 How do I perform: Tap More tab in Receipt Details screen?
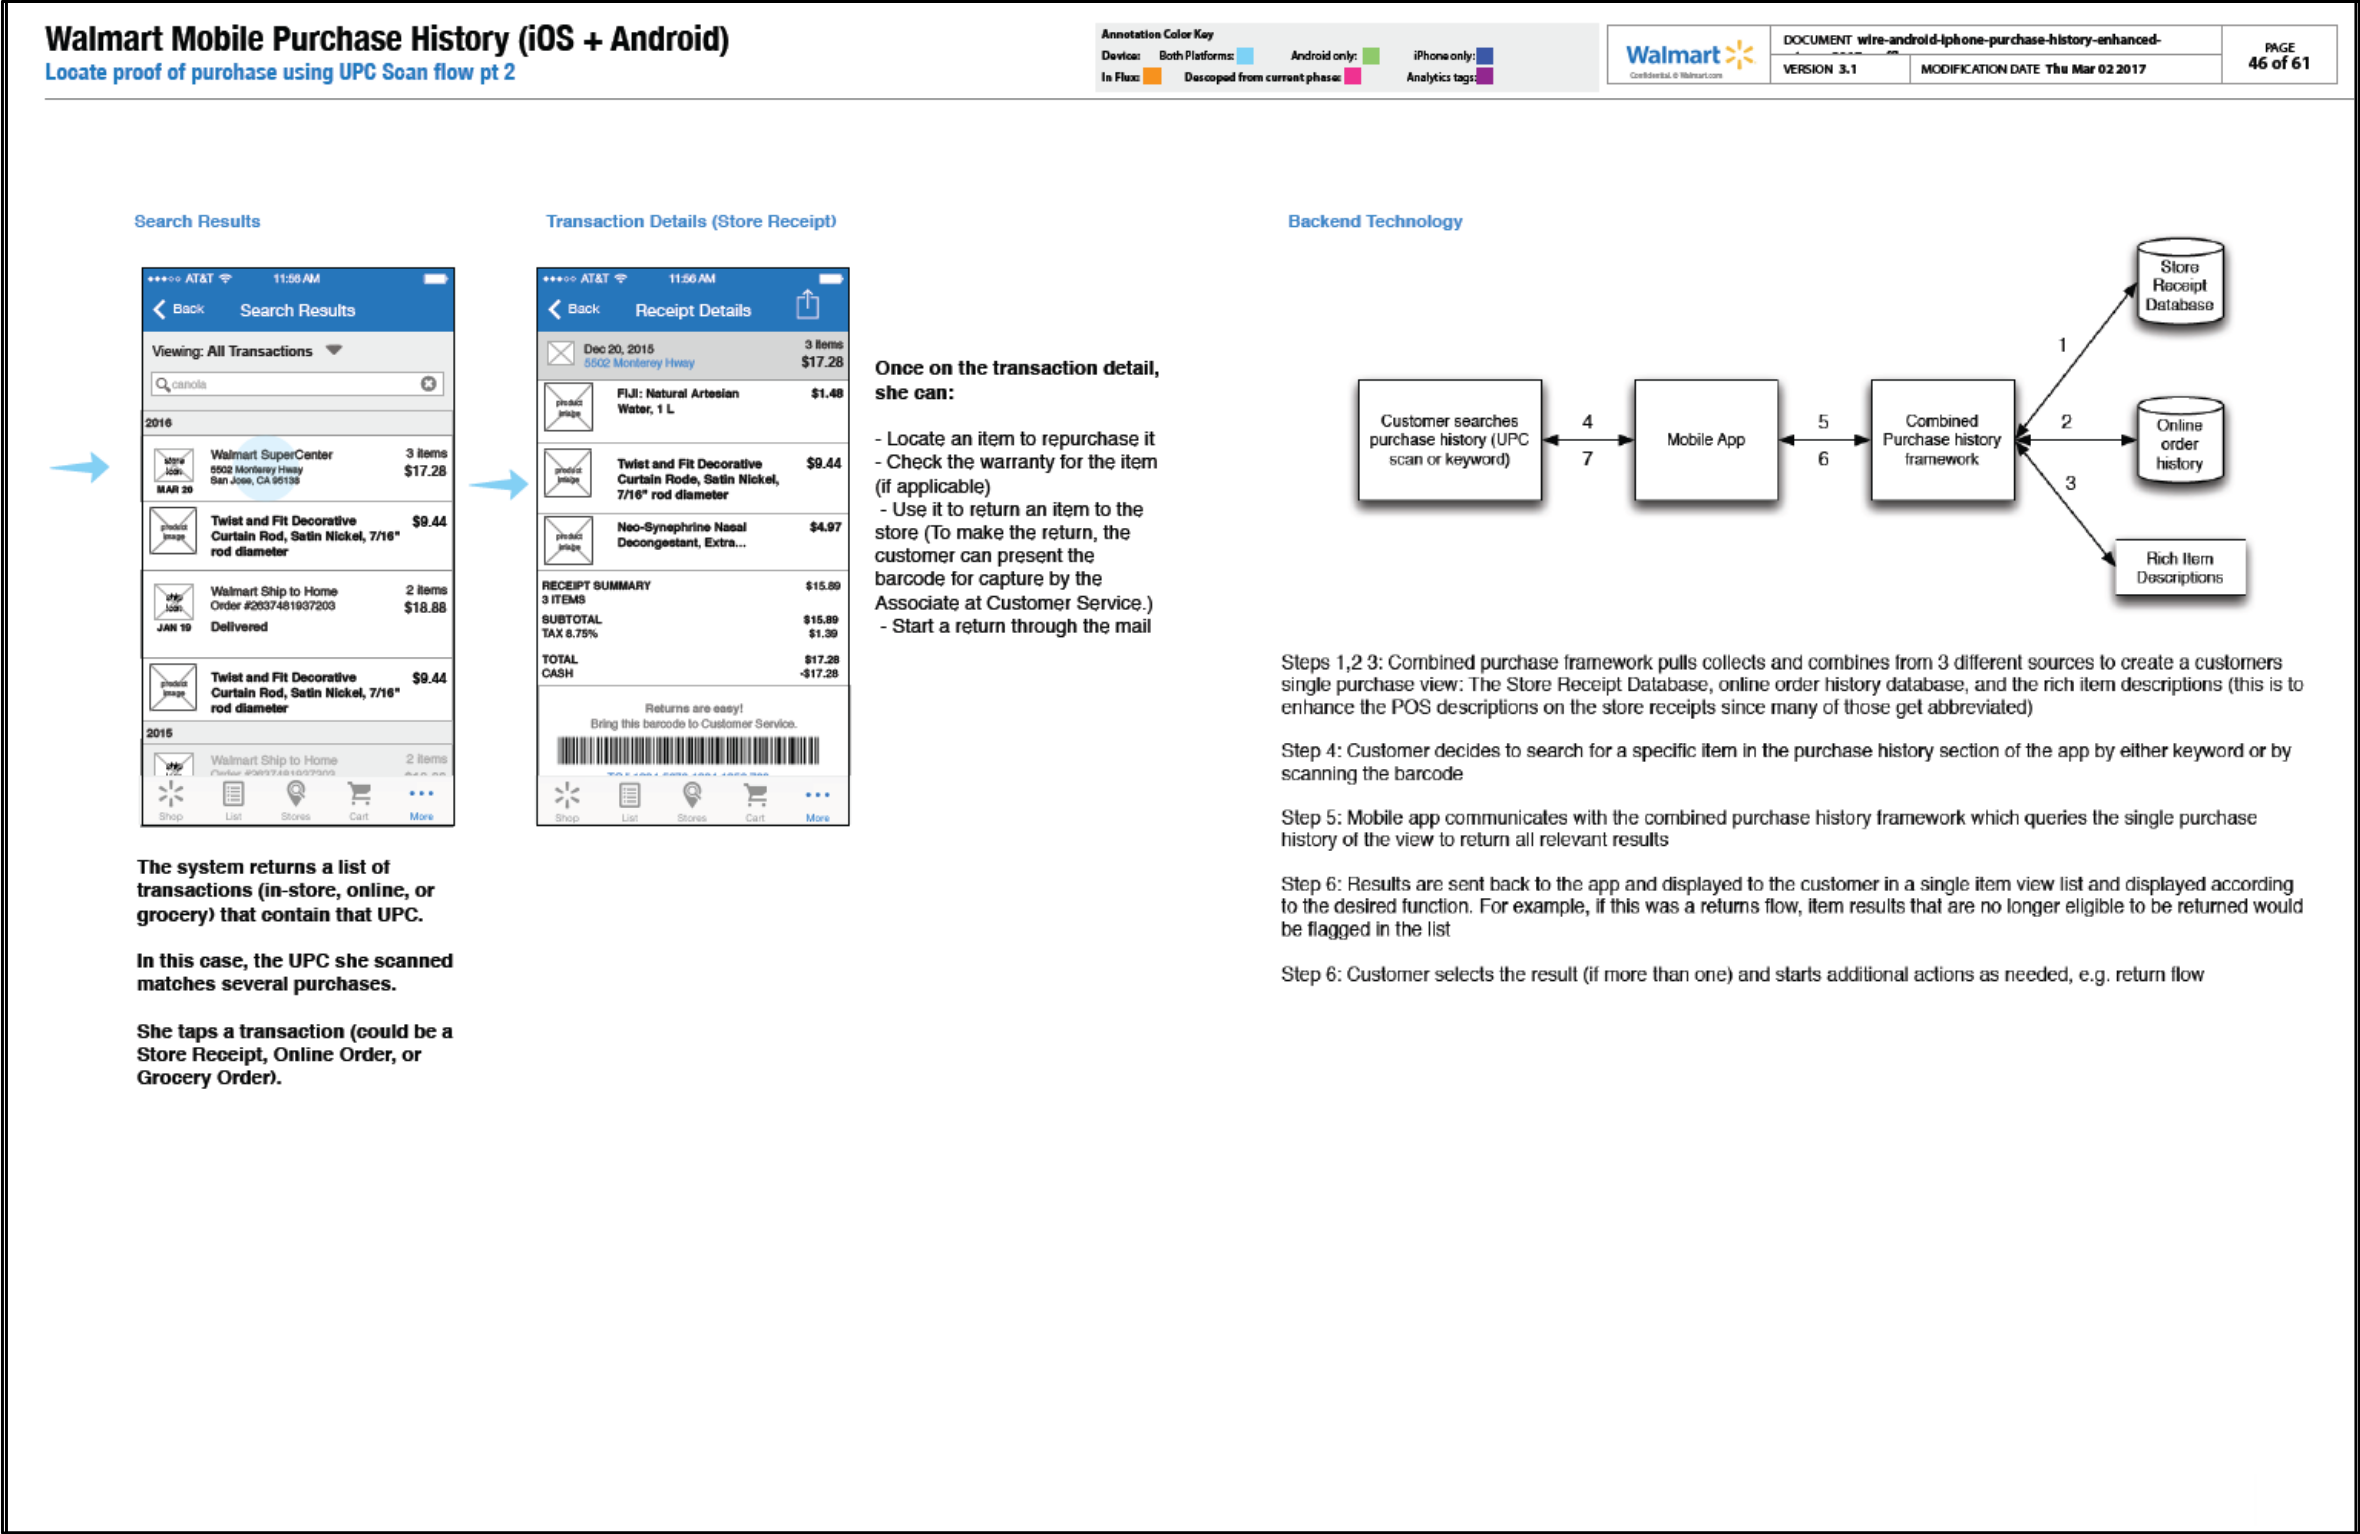817,801
